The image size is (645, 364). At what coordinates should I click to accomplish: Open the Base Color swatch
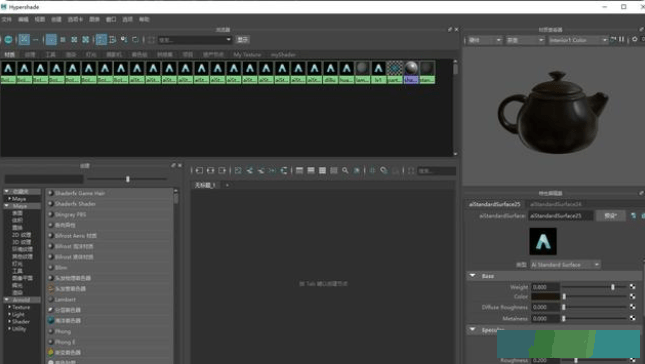pos(545,296)
